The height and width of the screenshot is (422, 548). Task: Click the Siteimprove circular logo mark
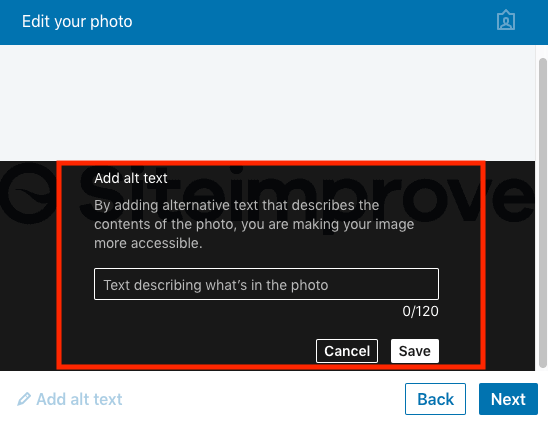click(x=29, y=194)
